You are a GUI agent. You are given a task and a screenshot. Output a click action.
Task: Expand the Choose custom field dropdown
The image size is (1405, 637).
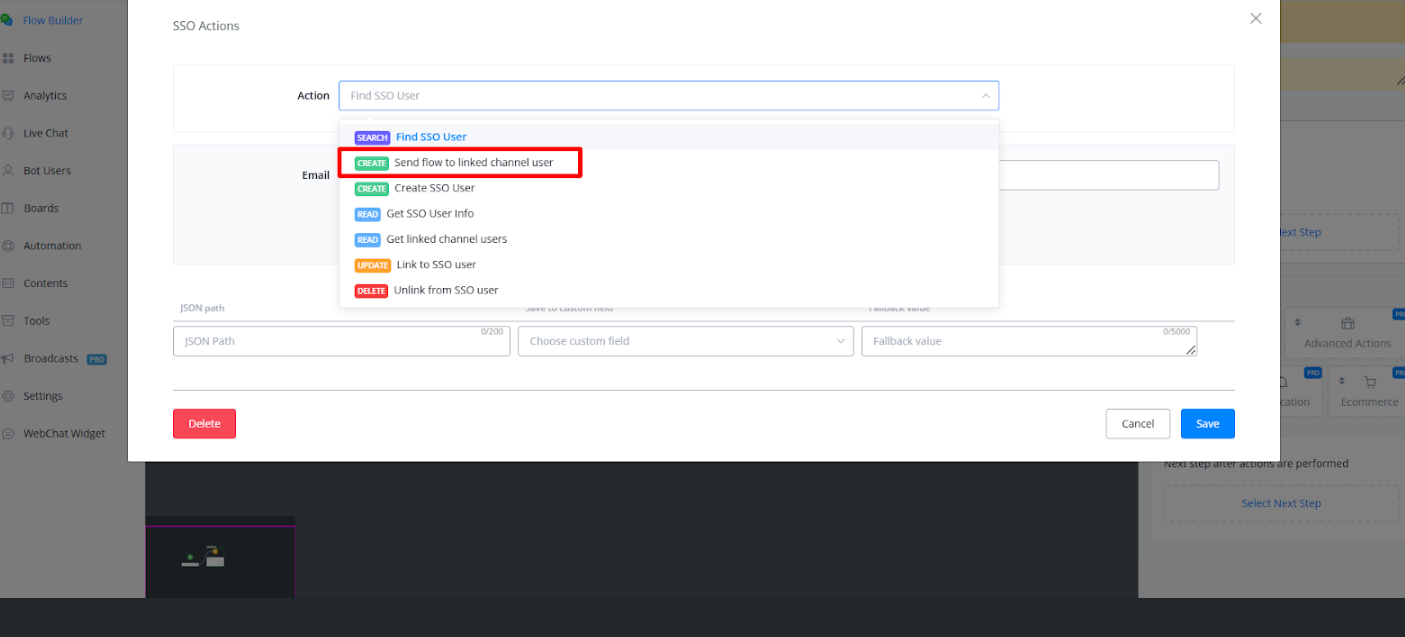pyautogui.click(x=685, y=341)
